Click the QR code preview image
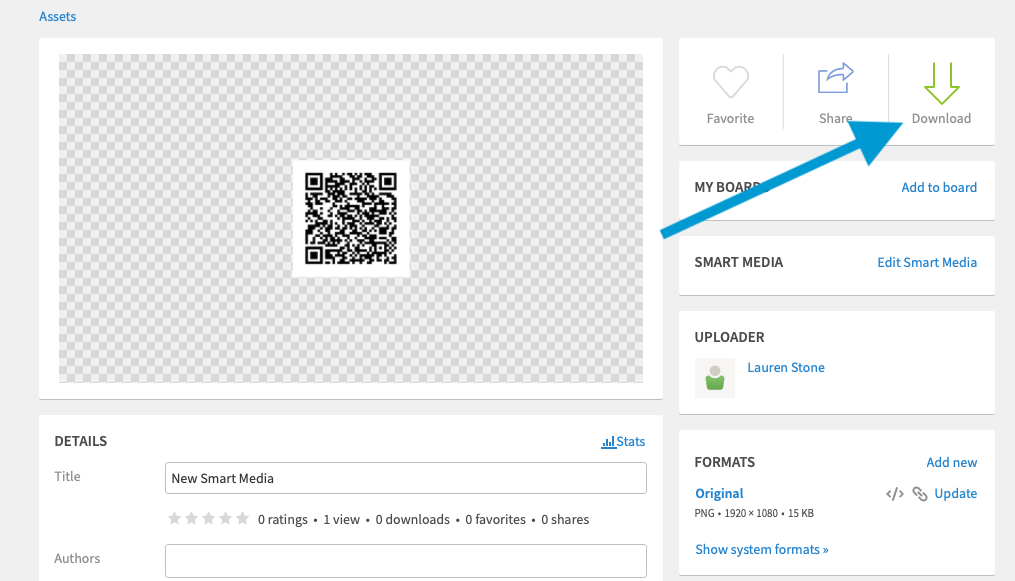1015x581 pixels. (351, 219)
